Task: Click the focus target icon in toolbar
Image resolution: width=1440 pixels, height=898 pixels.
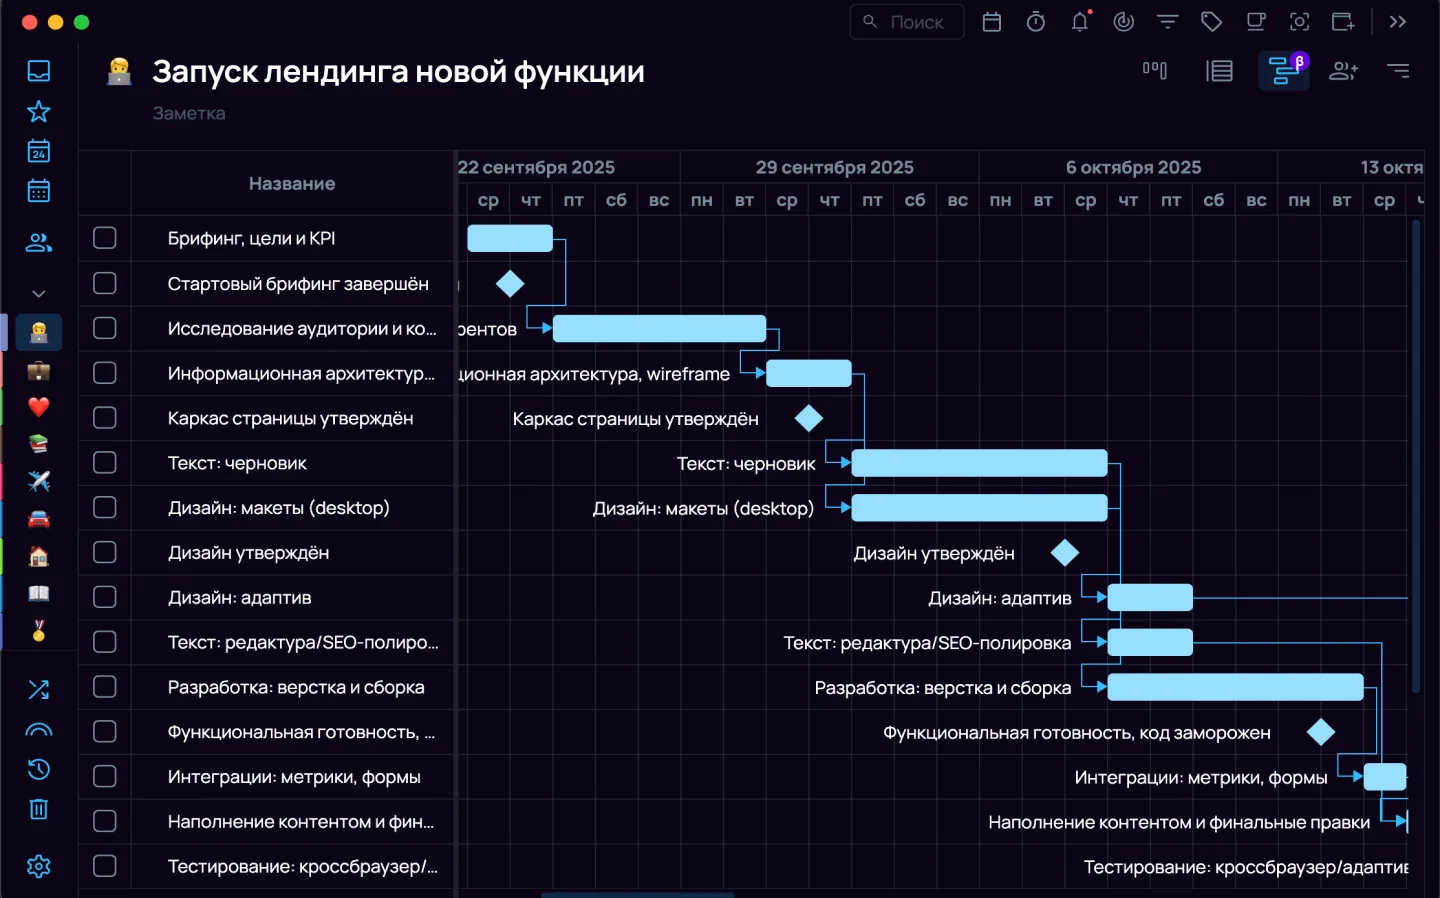Action: click(x=1299, y=22)
